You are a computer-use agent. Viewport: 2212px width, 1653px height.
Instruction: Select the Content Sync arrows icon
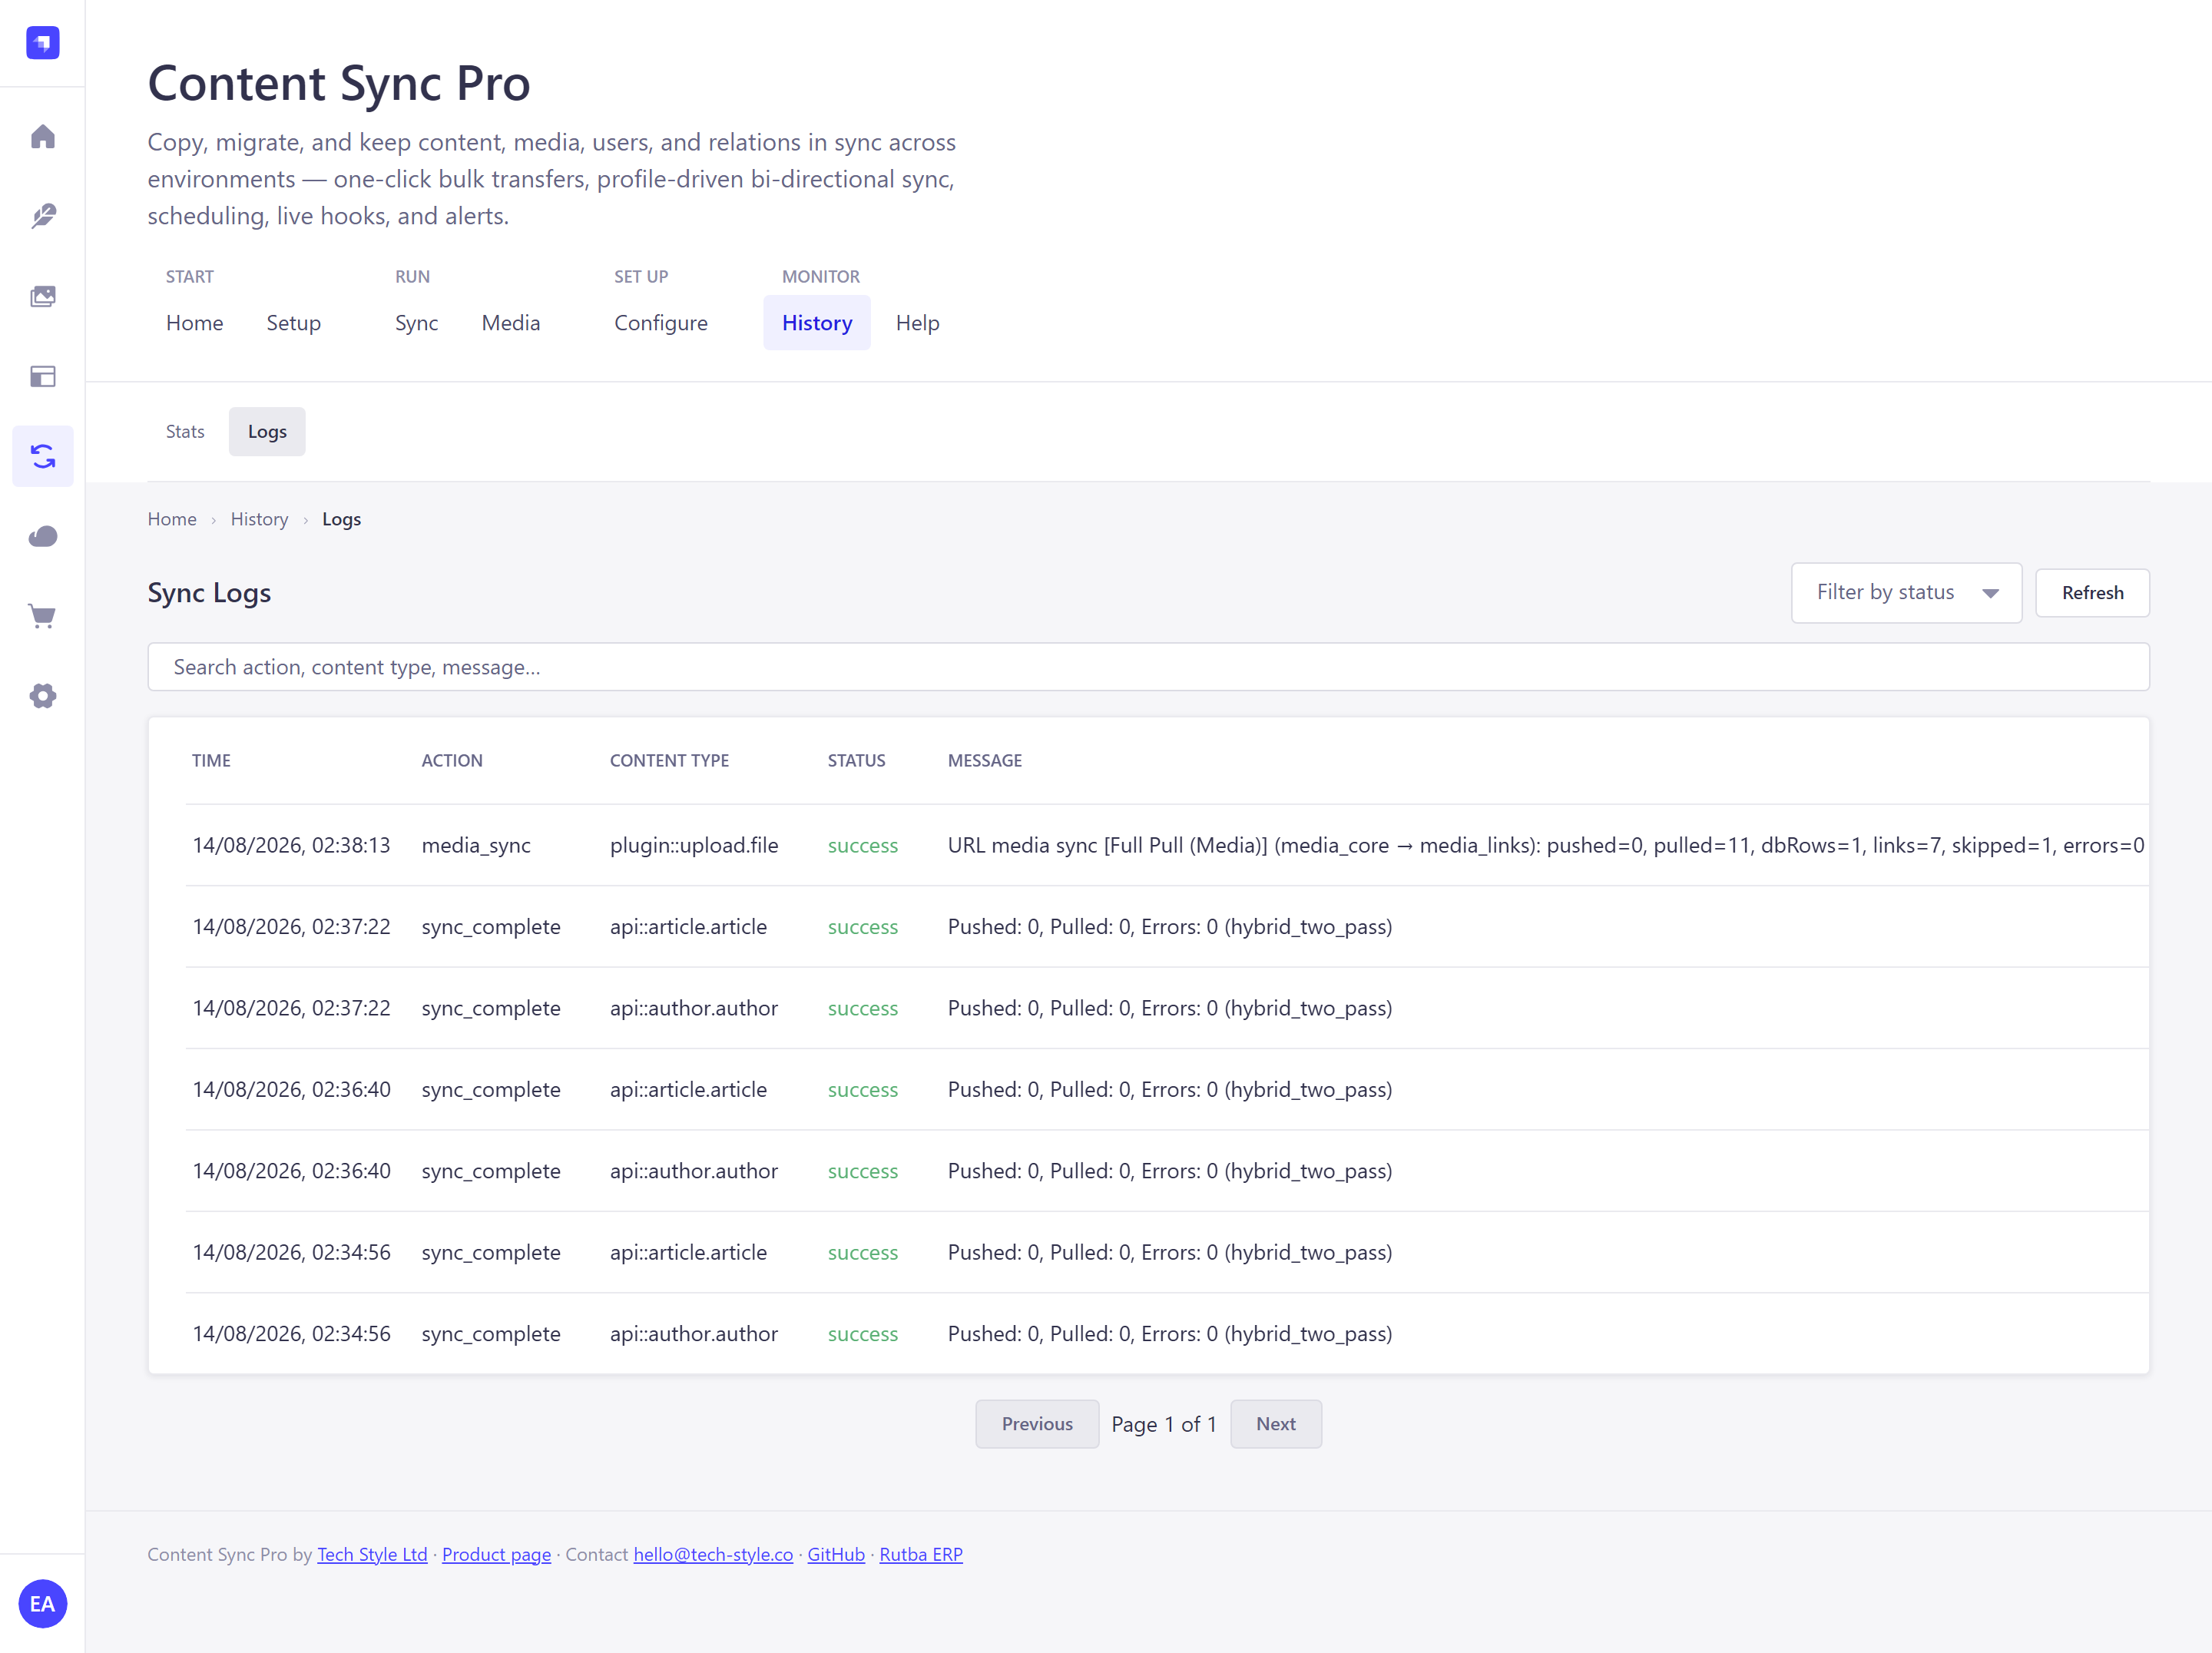42,456
